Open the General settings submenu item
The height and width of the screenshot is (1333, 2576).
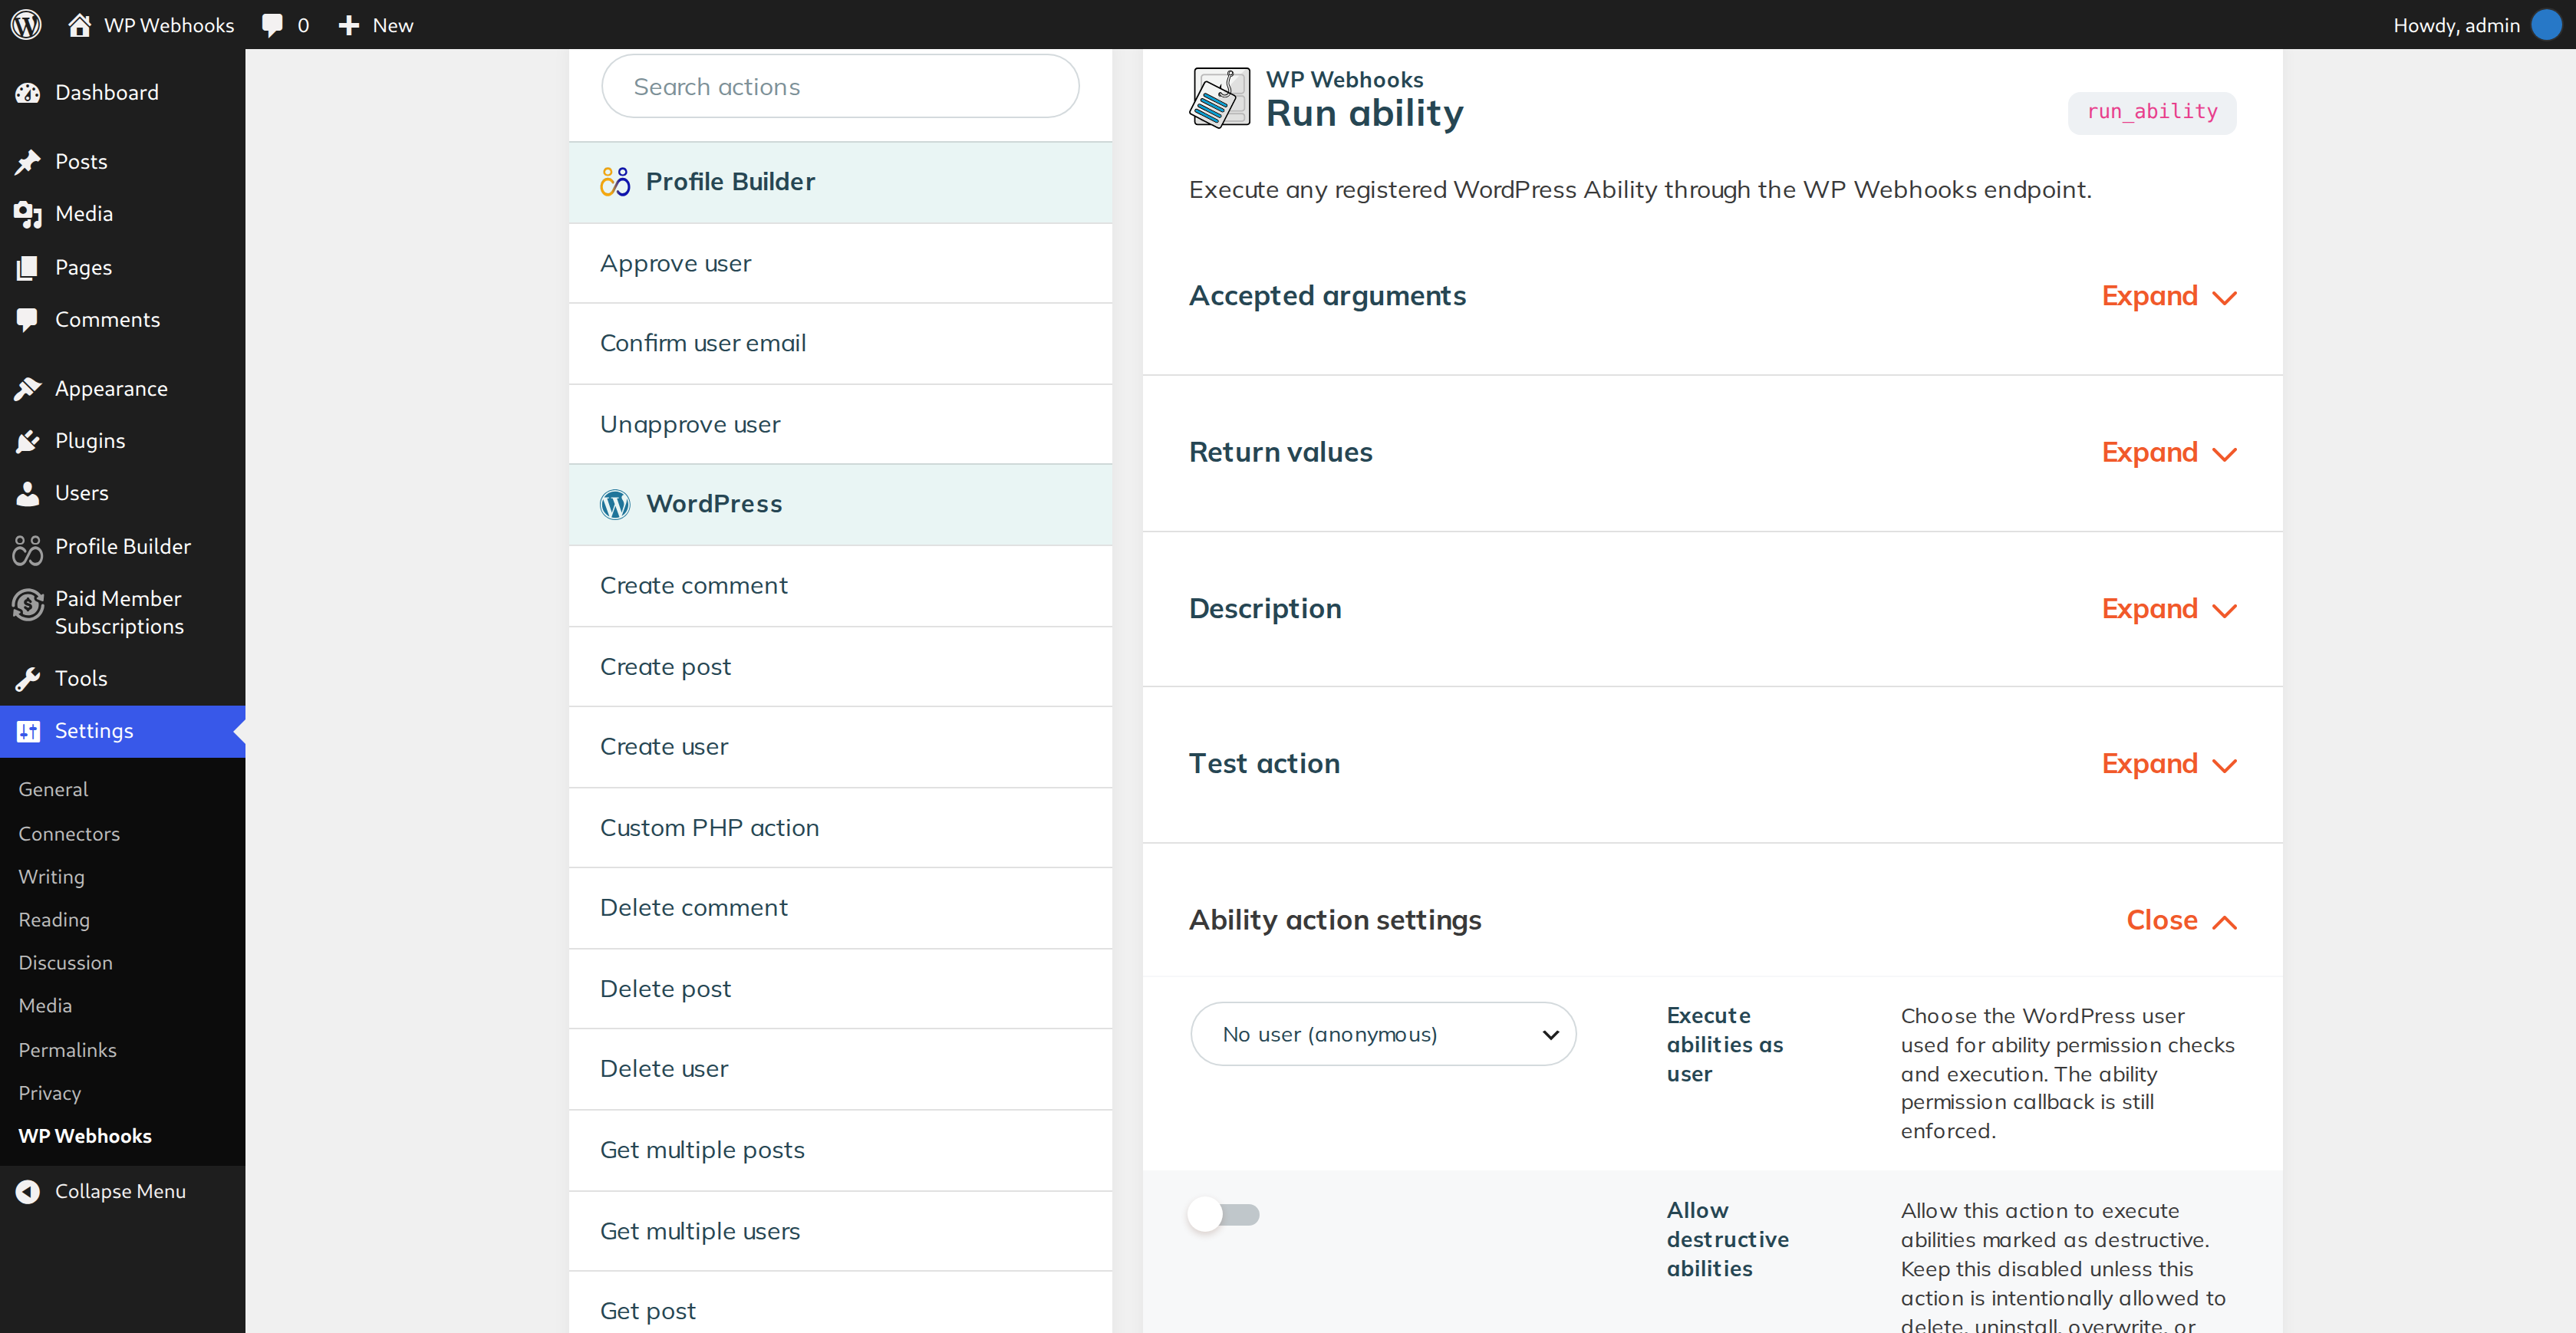53,789
